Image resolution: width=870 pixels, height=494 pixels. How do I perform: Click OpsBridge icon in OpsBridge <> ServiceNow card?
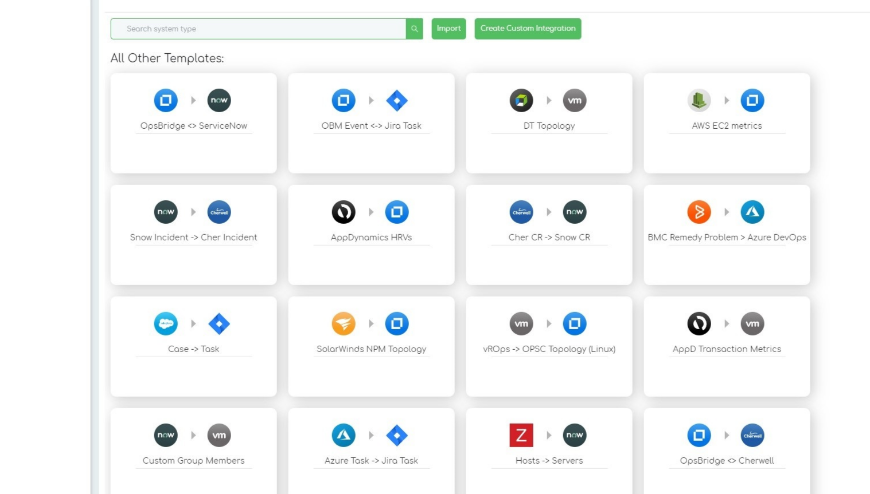166,100
